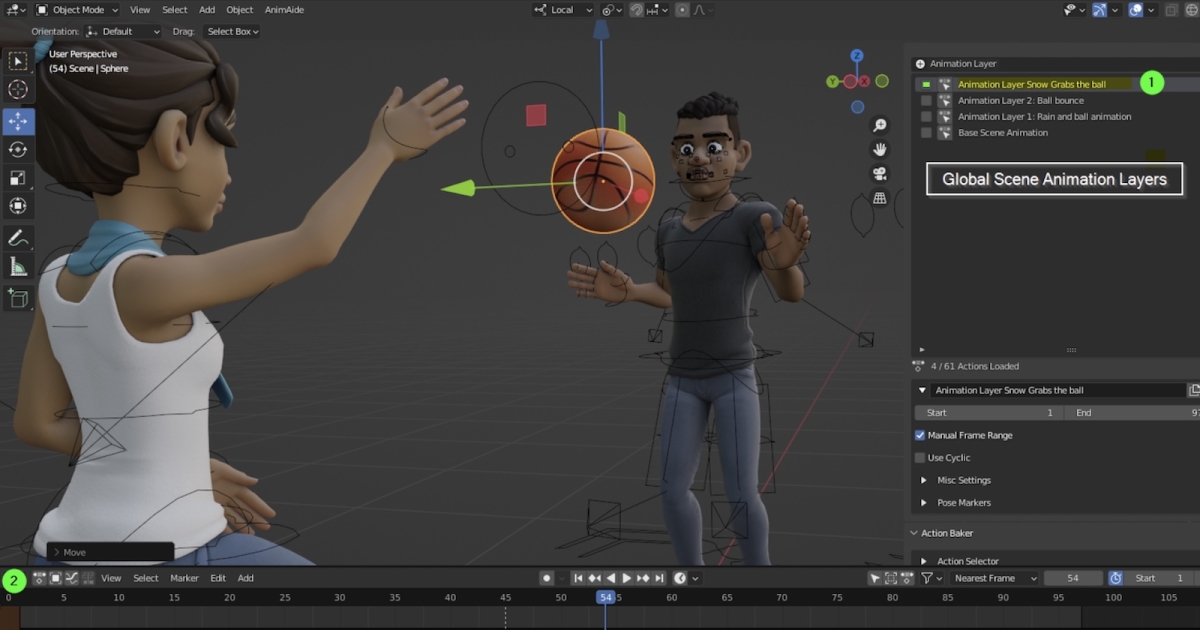Select the Rotate tool
Screen dimensions: 1200x630
pyautogui.click(x=18, y=150)
